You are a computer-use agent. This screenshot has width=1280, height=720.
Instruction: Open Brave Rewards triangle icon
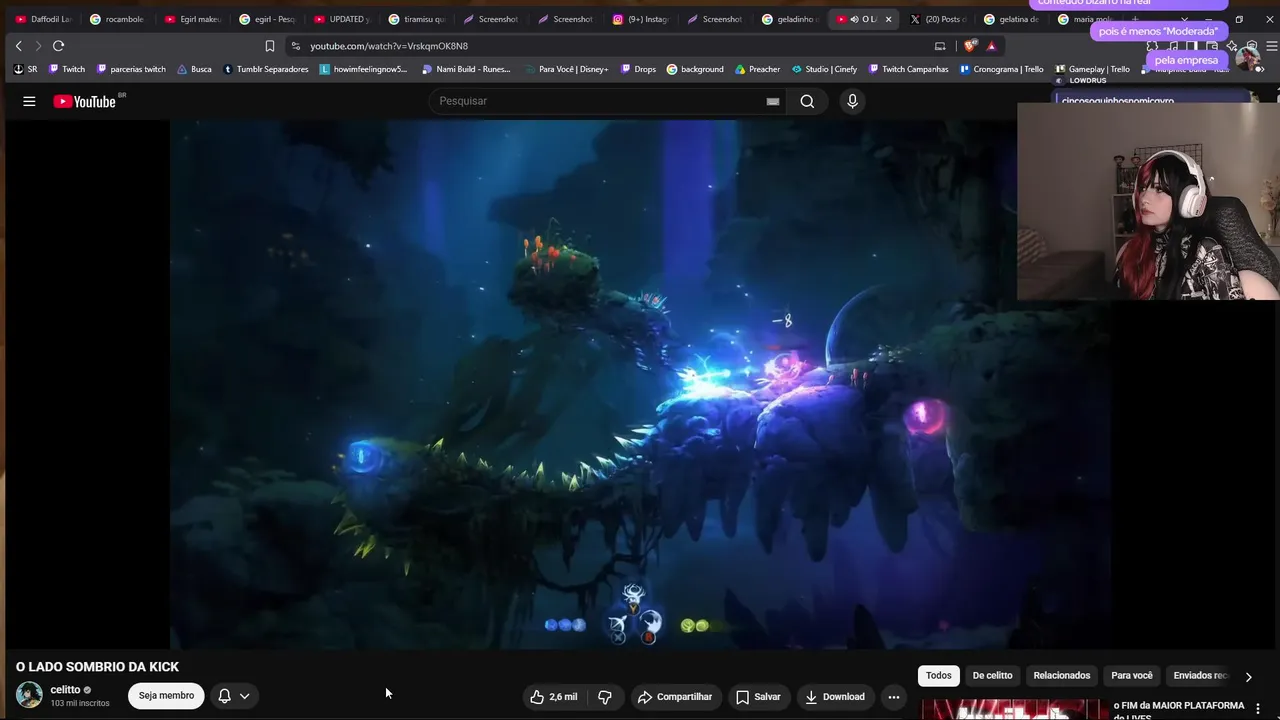coord(991,46)
